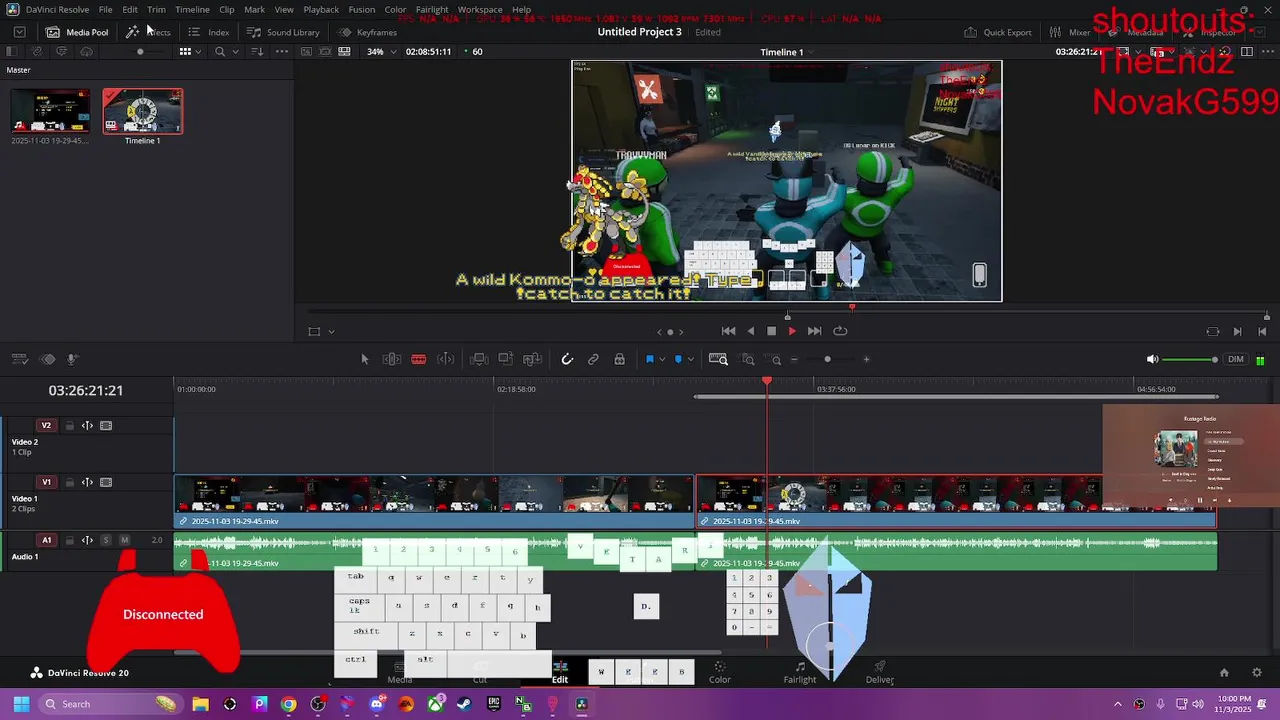Go to first frame in viewer
1280x720 pixels.
(728, 331)
